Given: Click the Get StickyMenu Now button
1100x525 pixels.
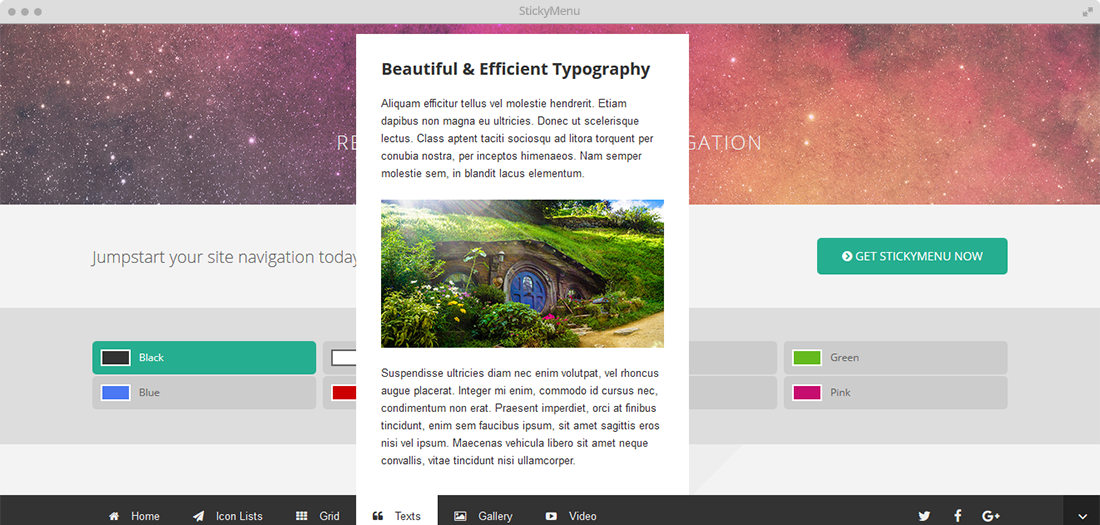Looking at the screenshot, I should coord(912,256).
